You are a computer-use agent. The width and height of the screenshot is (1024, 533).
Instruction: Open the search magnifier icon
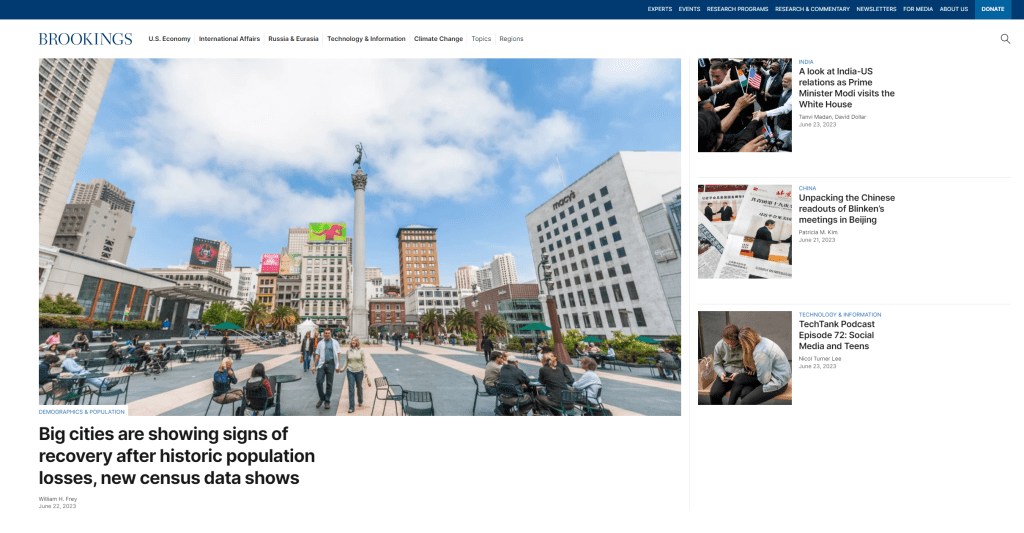click(x=1005, y=39)
